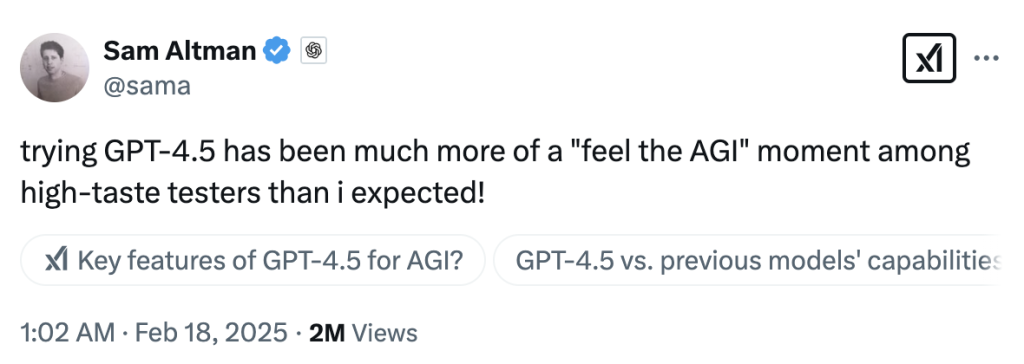Visit the @sama handle link
This screenshot has height=364, width=1024.
[146, 86]
